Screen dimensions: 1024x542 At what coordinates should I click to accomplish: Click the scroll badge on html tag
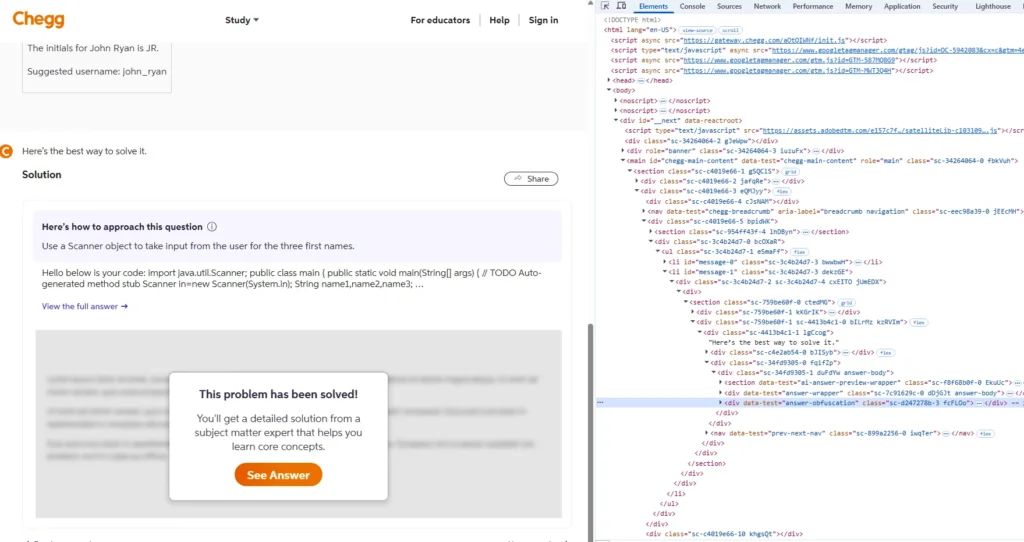click(x=730, y=30)
